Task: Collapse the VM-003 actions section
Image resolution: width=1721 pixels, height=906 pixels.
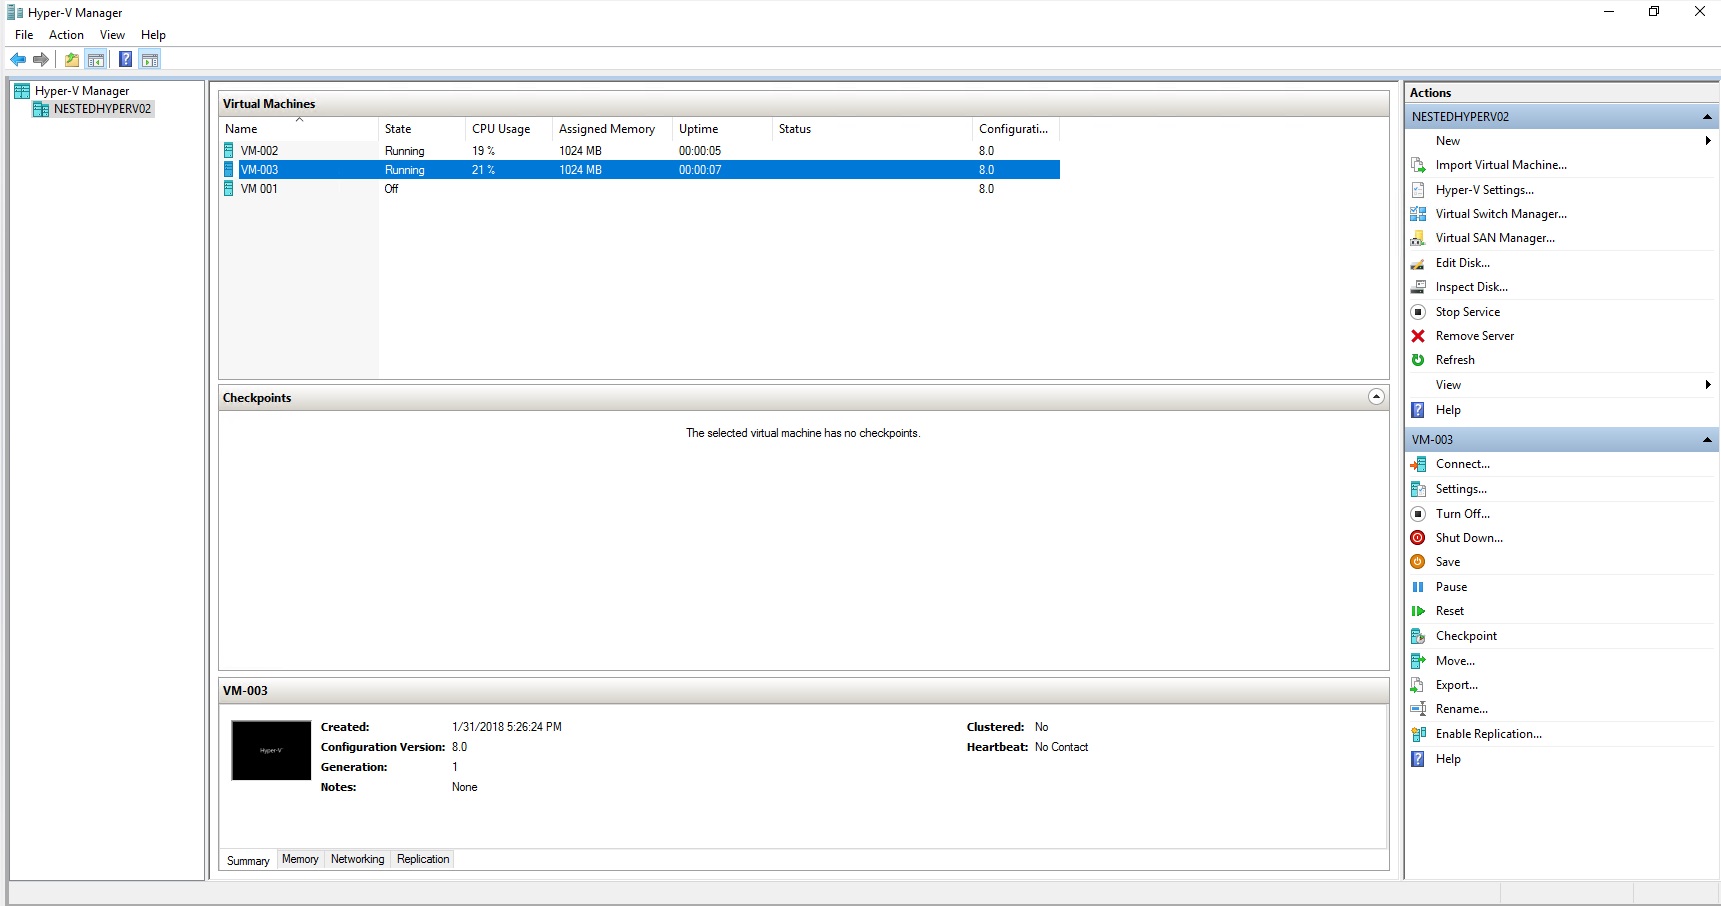Action: point(1707,440)
